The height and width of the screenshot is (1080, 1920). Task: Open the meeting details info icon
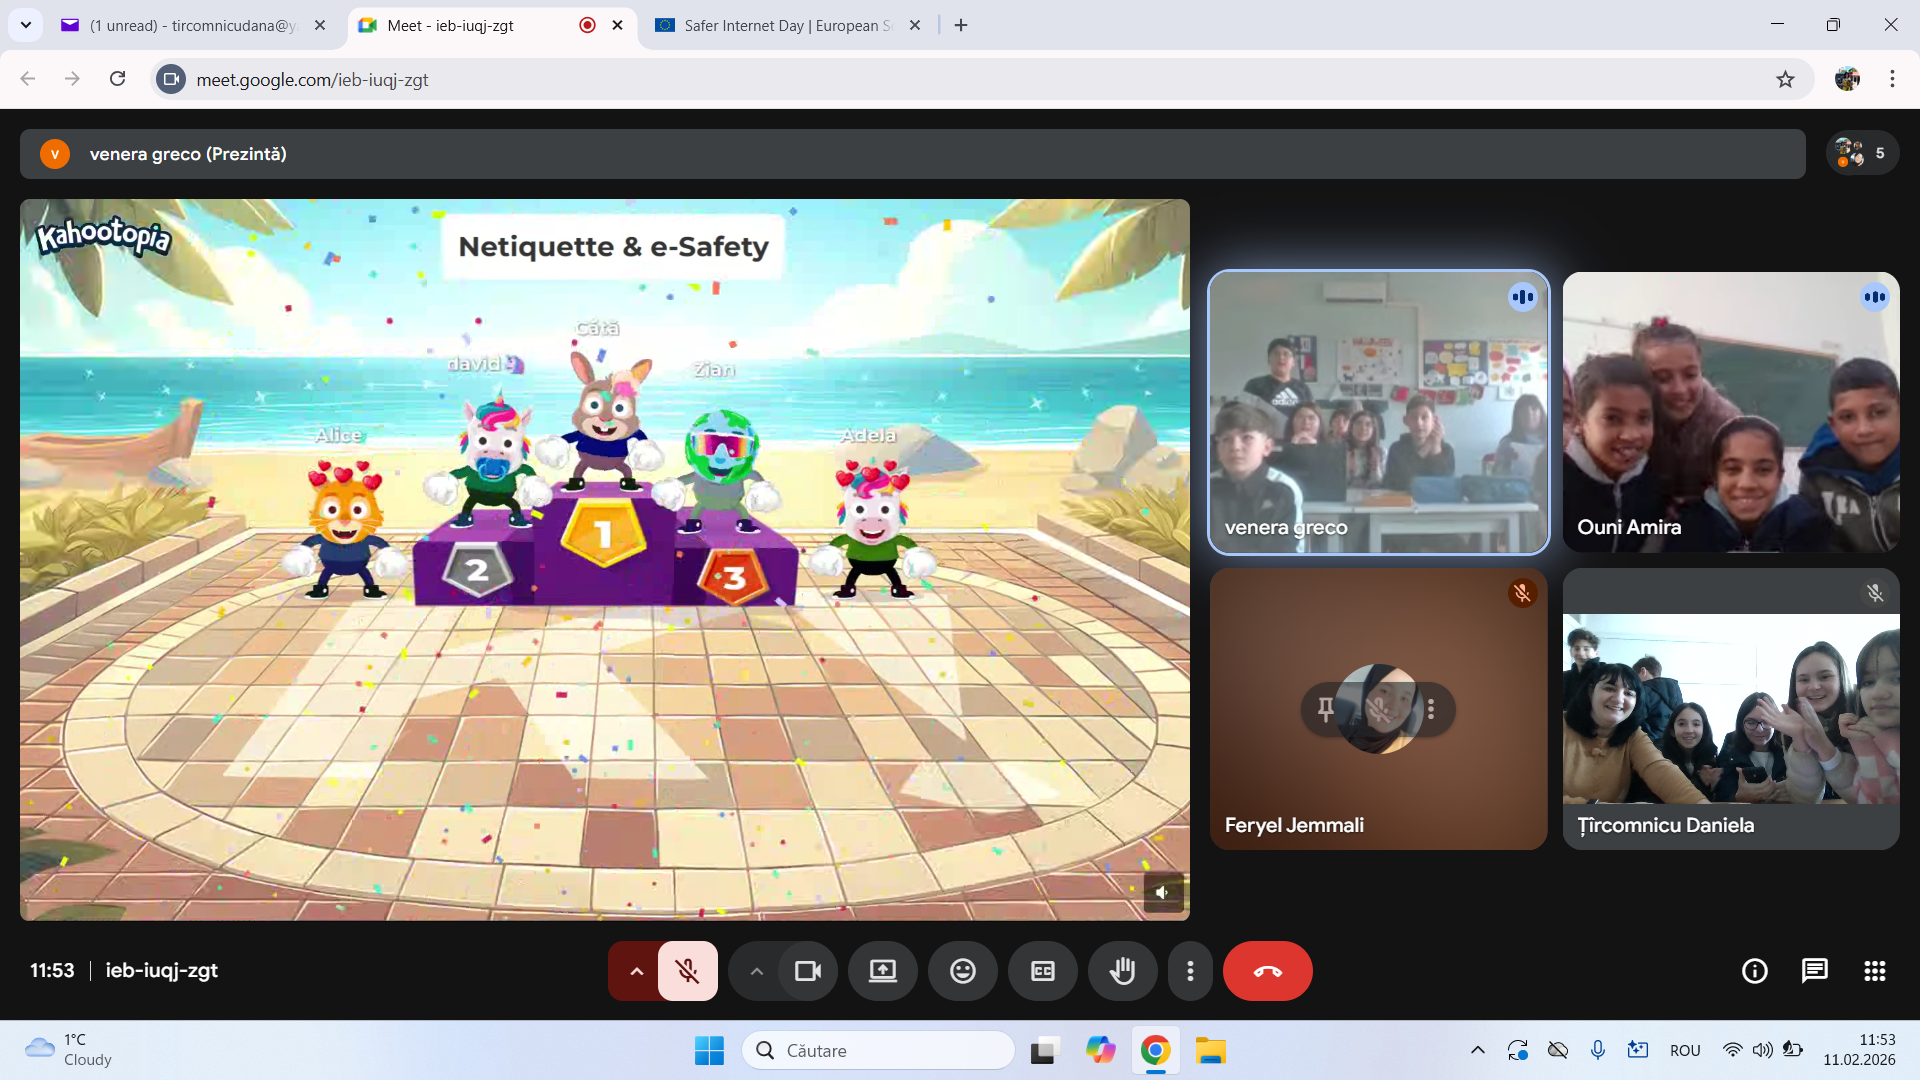1754,971
